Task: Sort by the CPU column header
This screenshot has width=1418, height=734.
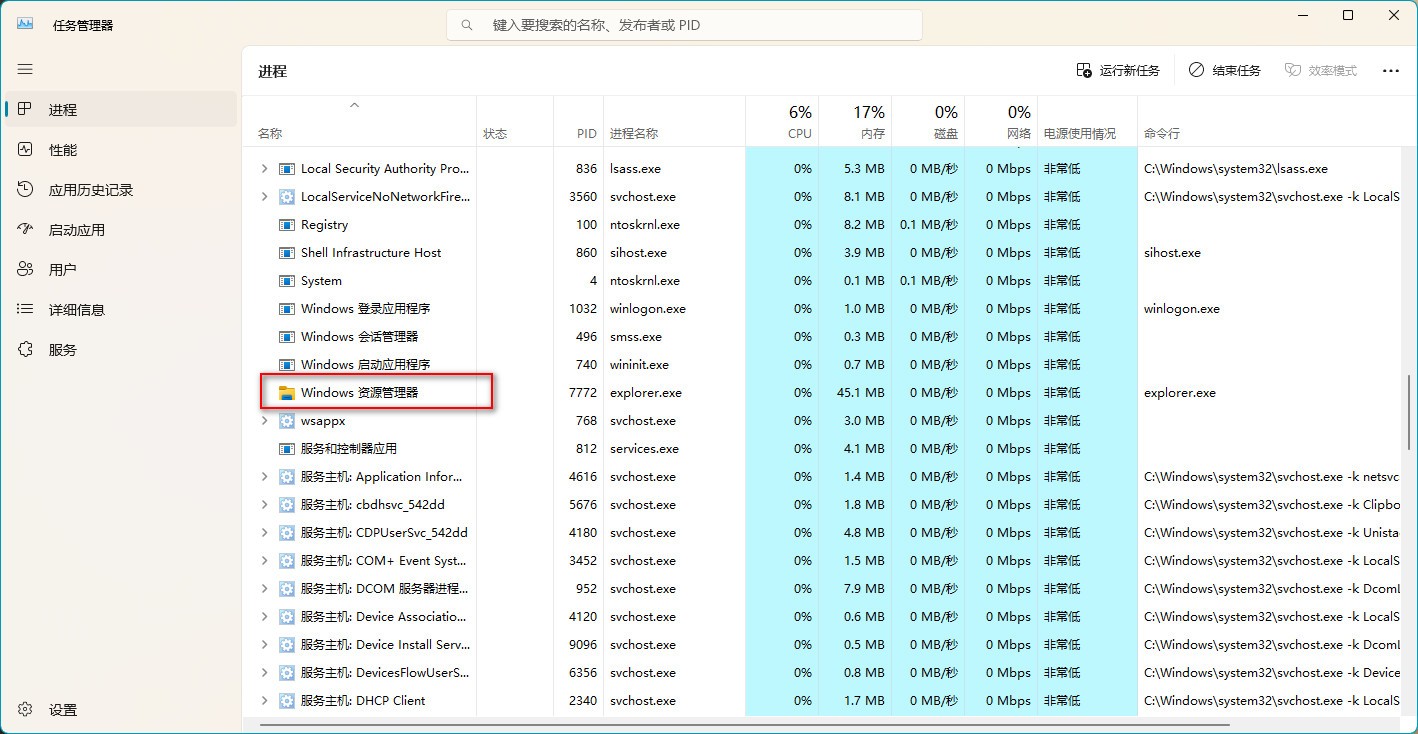Action: tap(782, 122)
